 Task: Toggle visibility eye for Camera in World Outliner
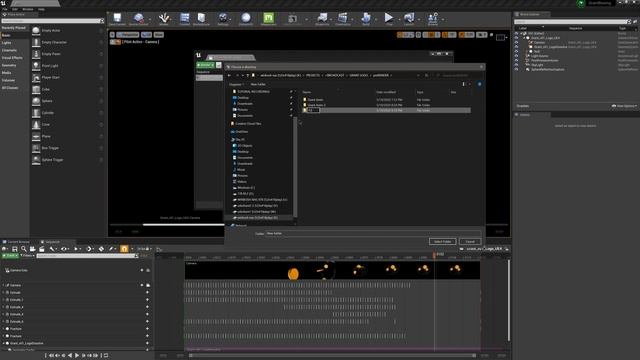tap(516, 42)
